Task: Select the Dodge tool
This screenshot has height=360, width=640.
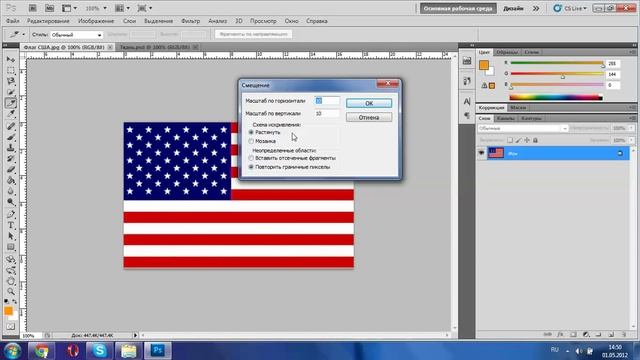Action: 11,202
